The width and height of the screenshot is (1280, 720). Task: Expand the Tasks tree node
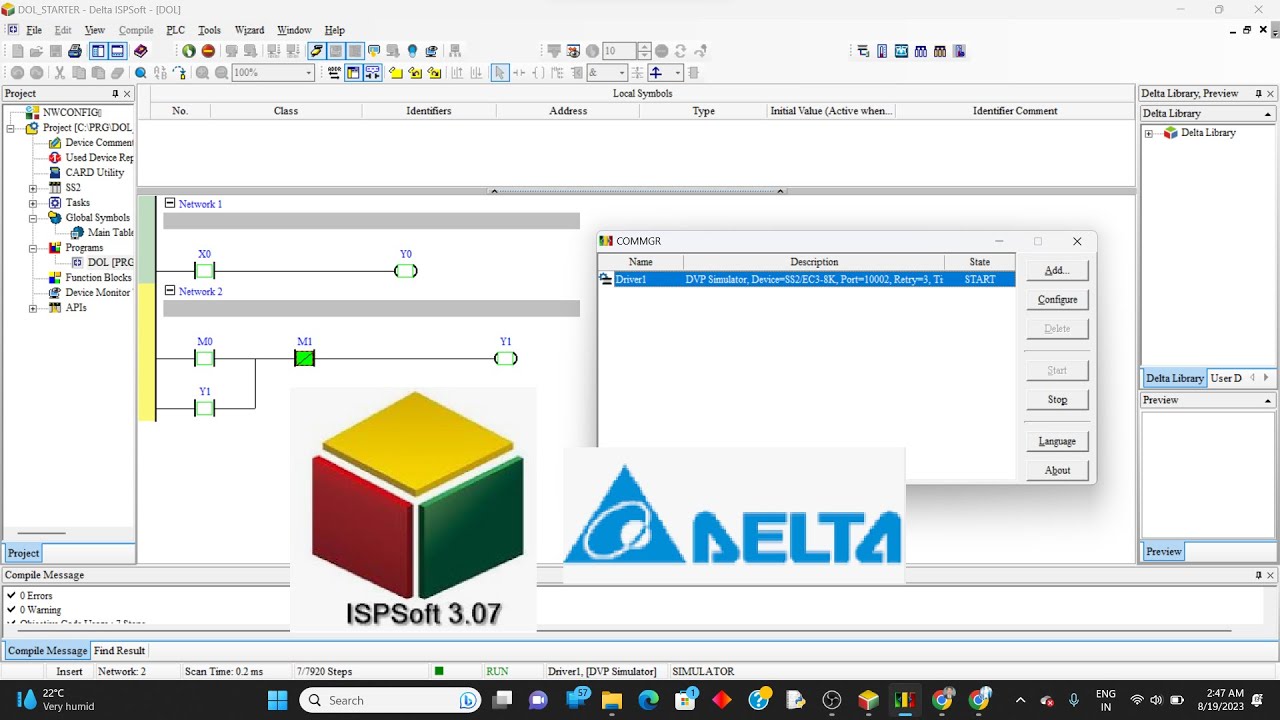(33, 203)
